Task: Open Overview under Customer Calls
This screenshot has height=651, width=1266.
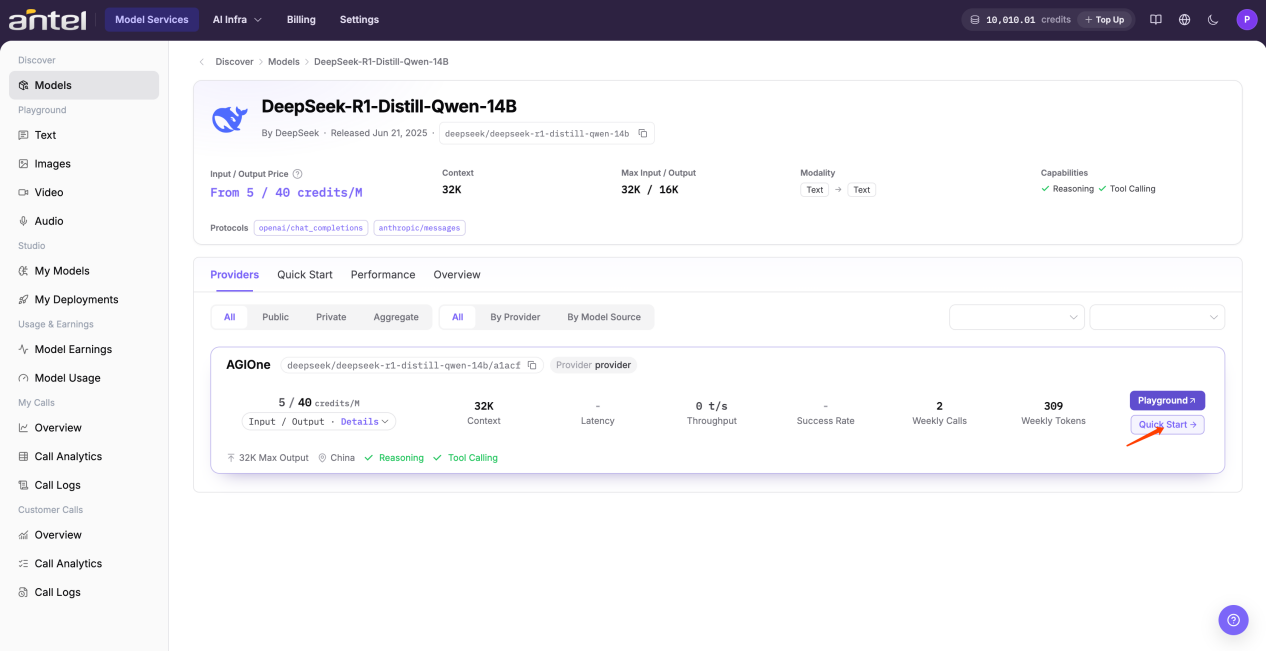Action: pos(84,535)
